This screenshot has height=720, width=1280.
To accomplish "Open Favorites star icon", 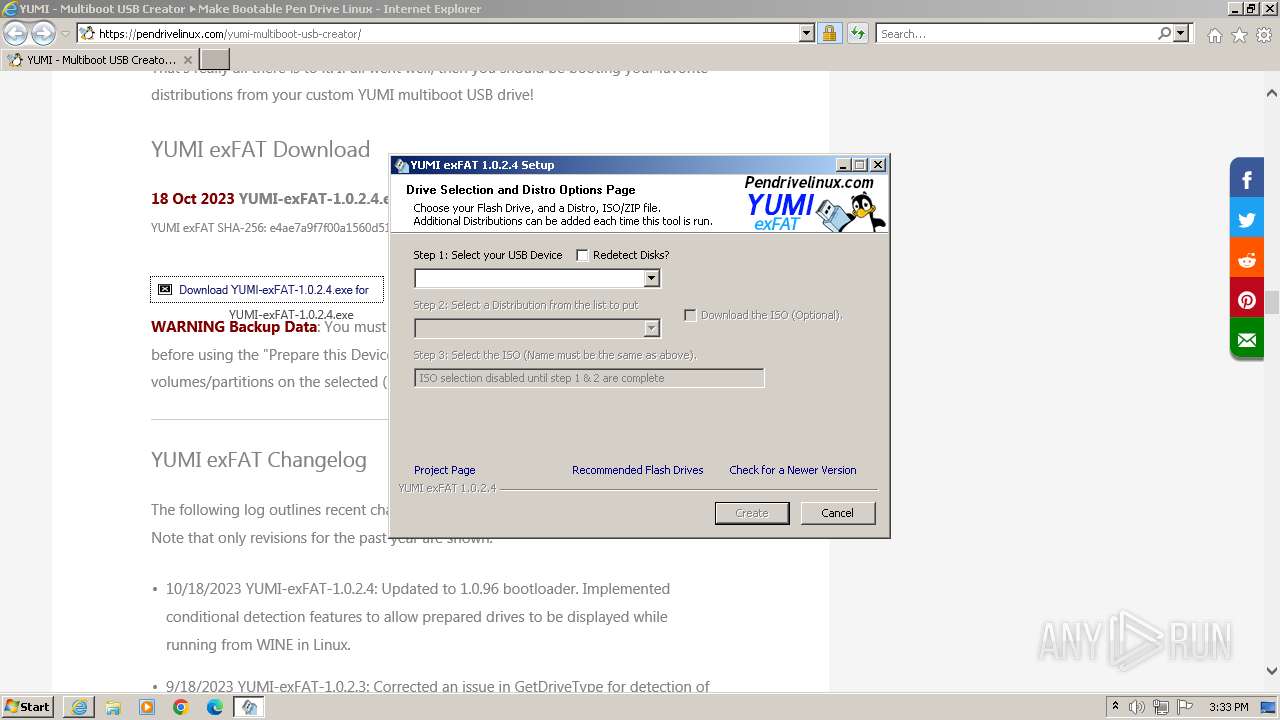I will [1239, 35].
